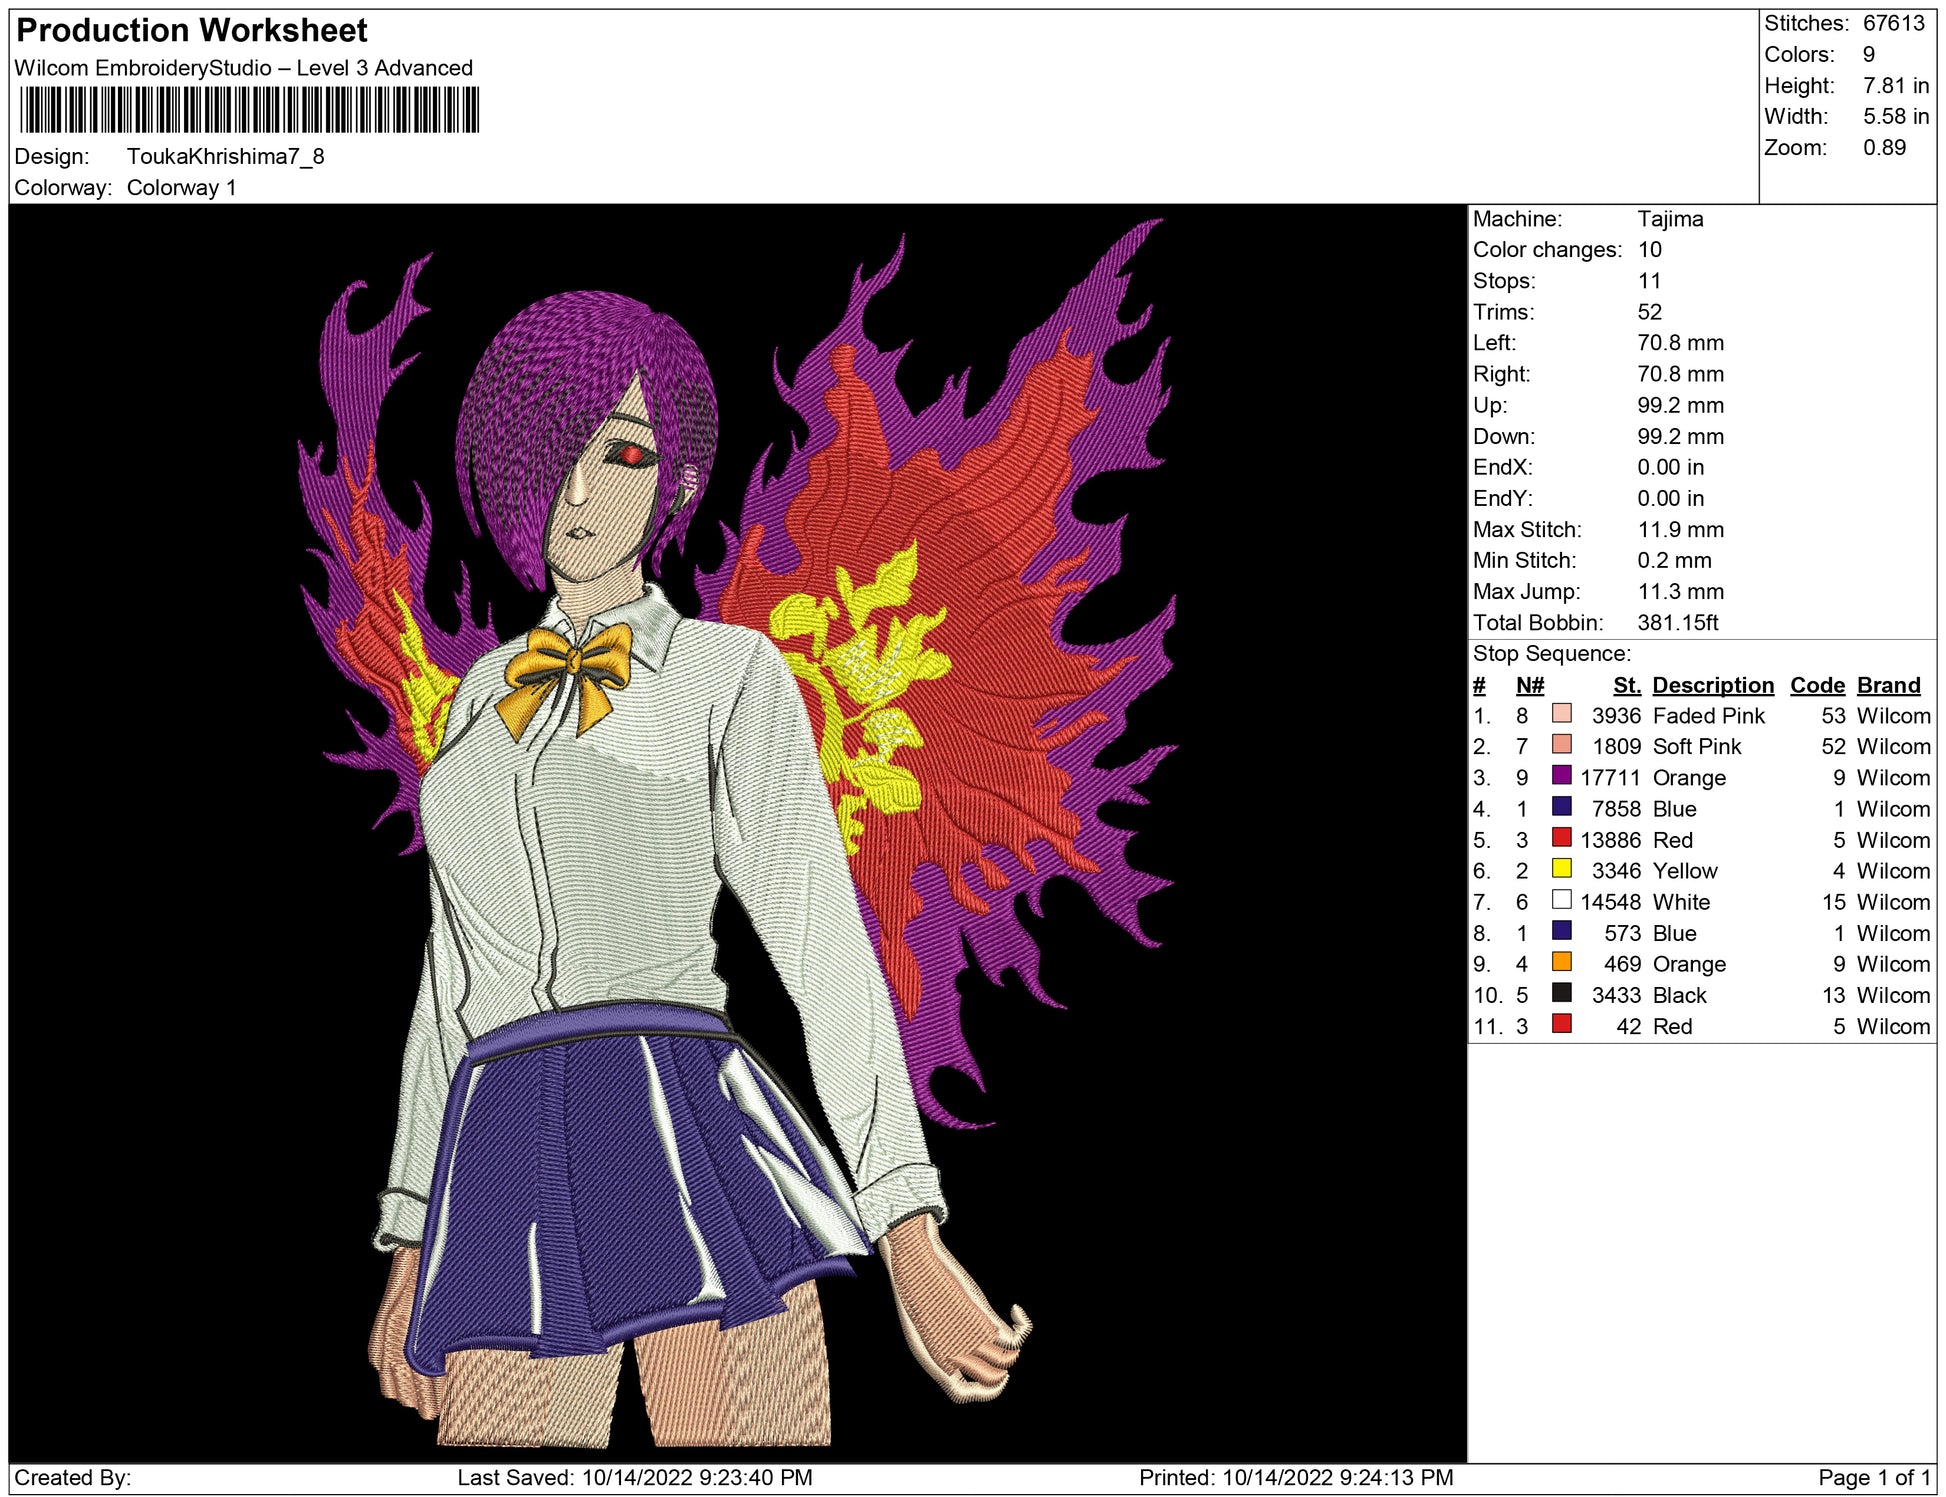The image size is (1946, 1497).
Task: Click the Stop Sequence label
Action: coord(1551,654)
